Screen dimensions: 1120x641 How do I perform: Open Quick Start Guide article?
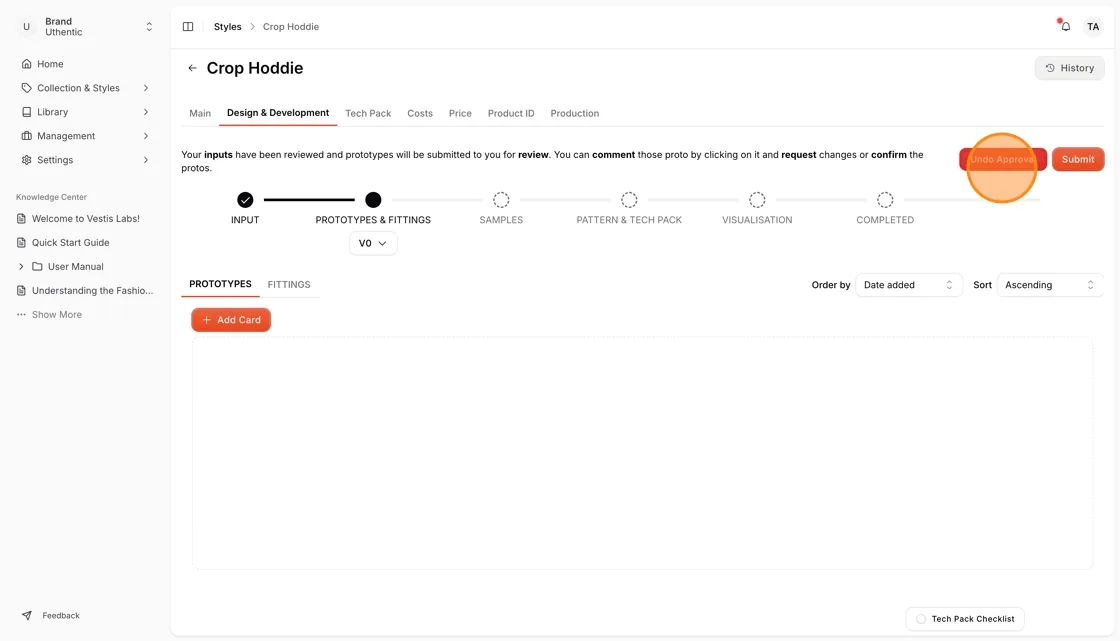coord(70,242)
